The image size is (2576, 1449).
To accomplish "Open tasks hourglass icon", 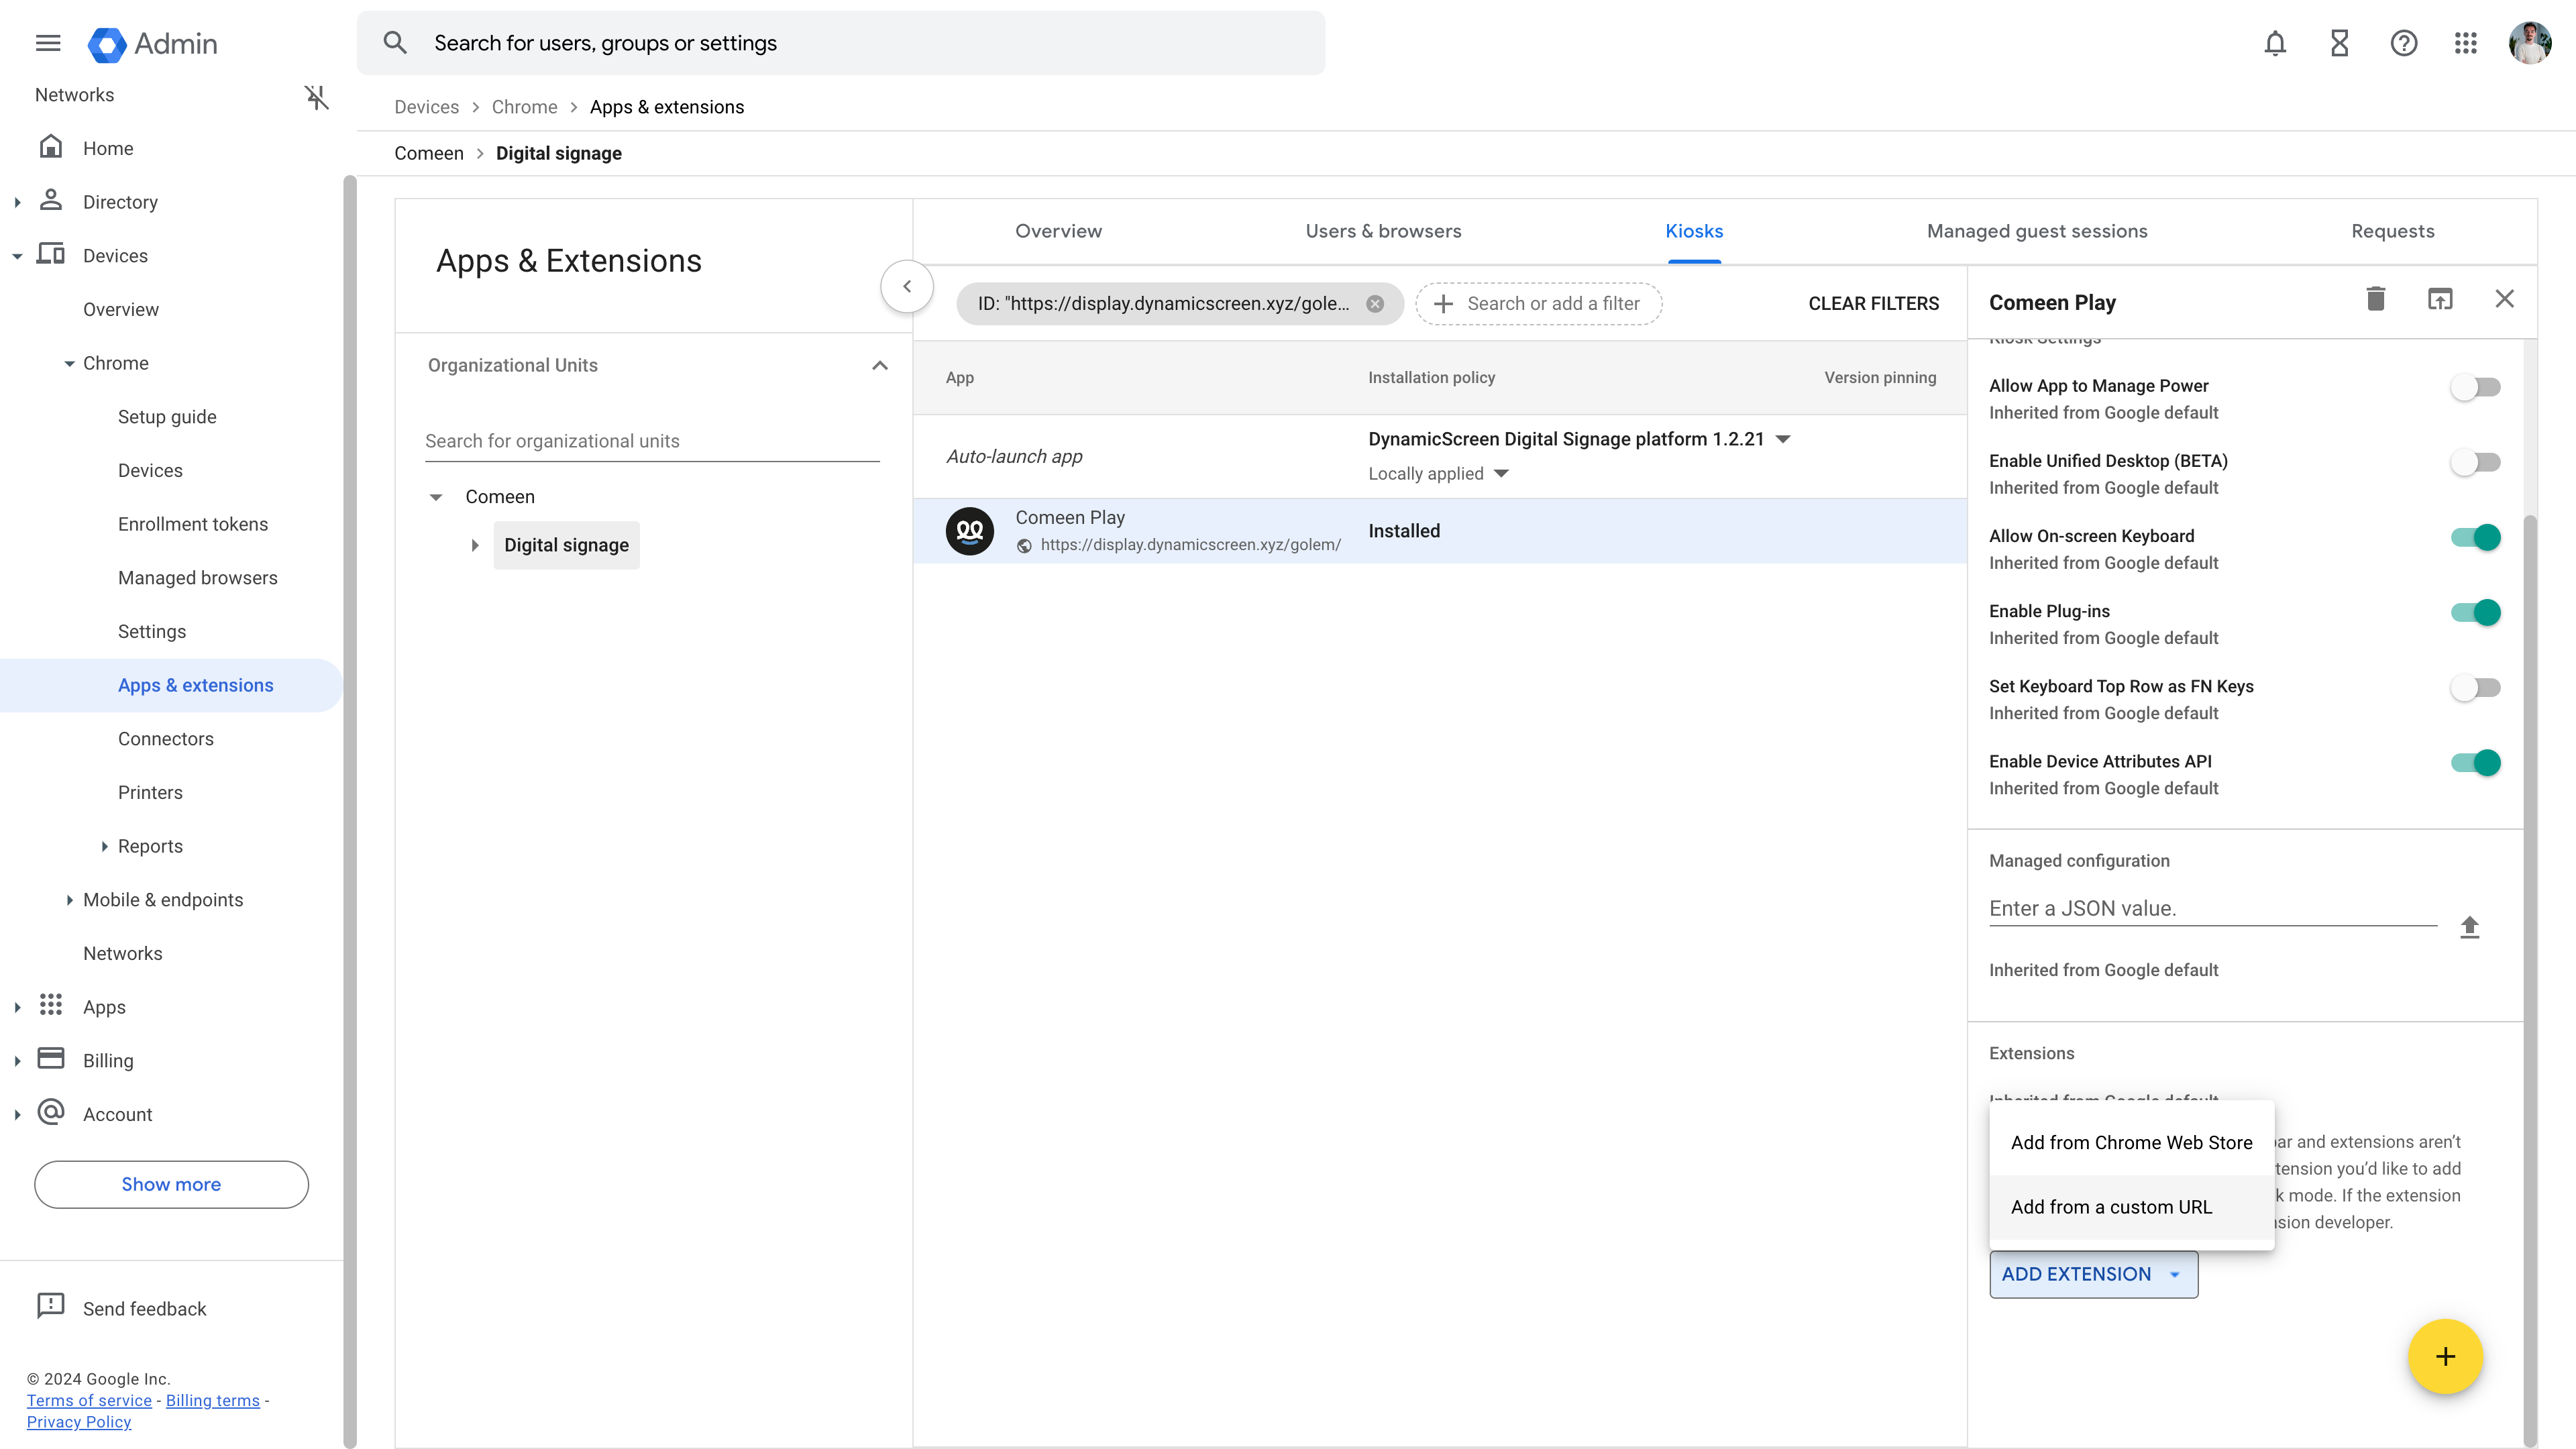I will click(2339, 43).
